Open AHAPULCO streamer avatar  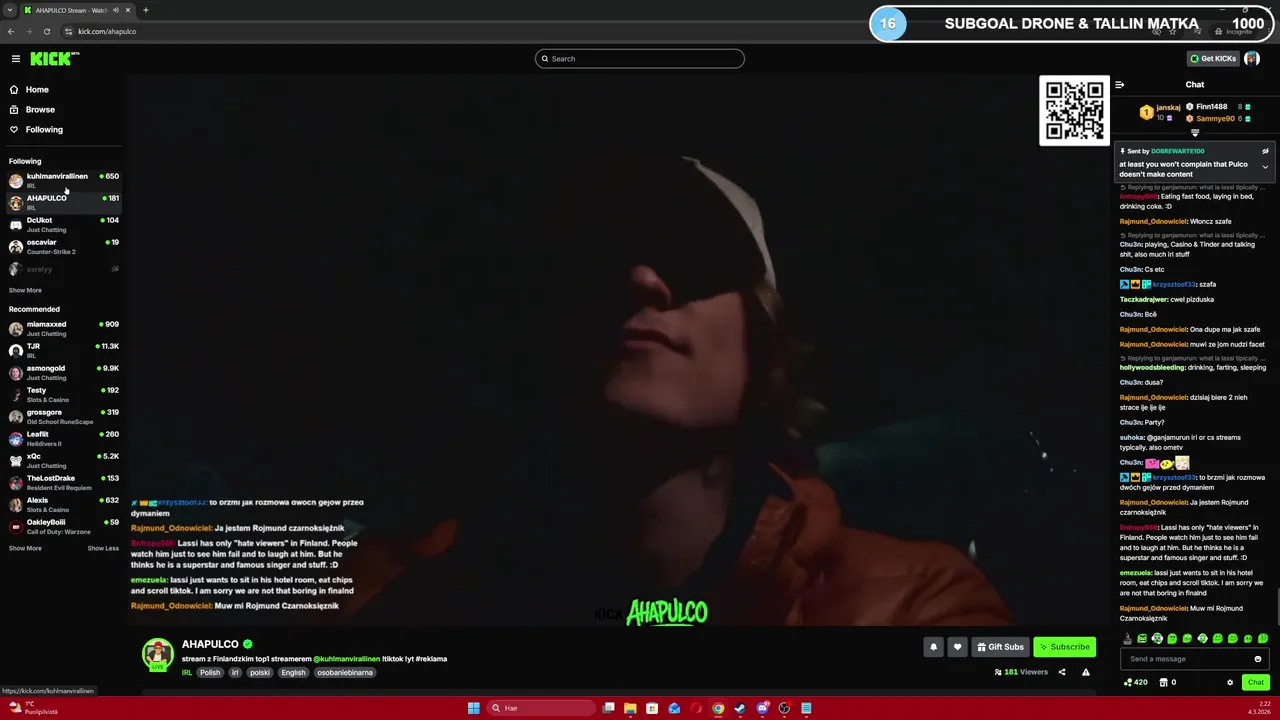point(157,654)
